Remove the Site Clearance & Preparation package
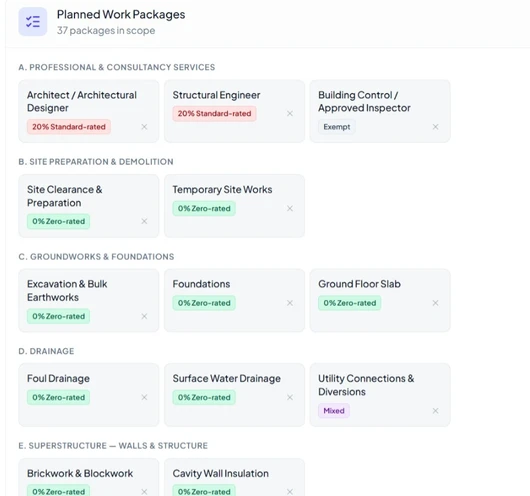Screen dimensions: 530x496 pyautogui.click(x=144, y=221)
